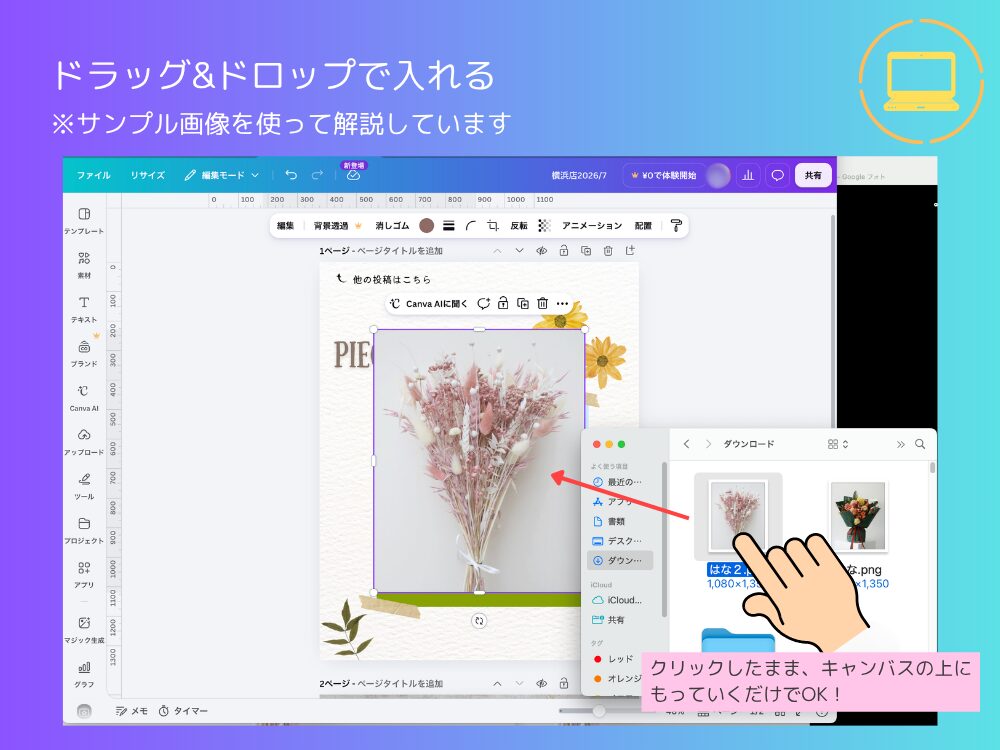Expand Finder toolbar overflow chevrons
This screenshot has height=750, width=1000.
901,444
